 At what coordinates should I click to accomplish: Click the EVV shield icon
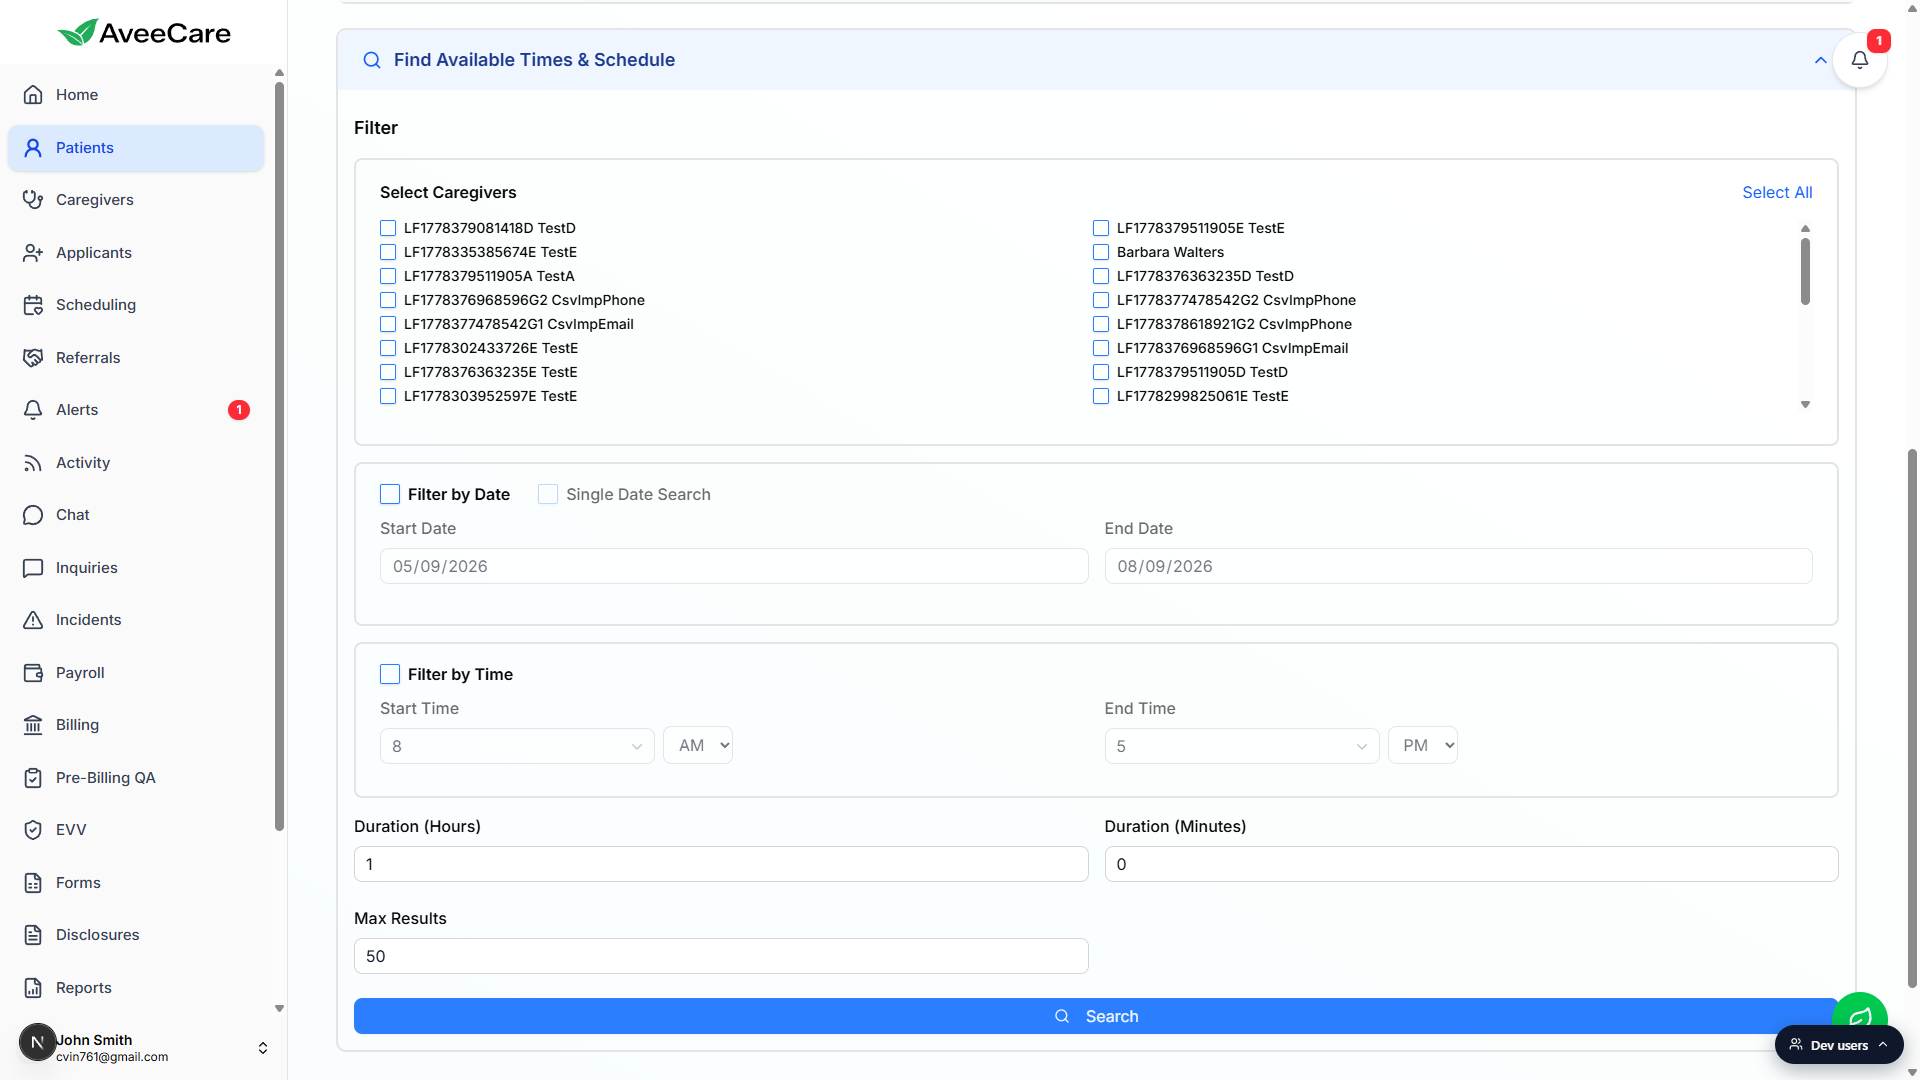click(33, 830)
